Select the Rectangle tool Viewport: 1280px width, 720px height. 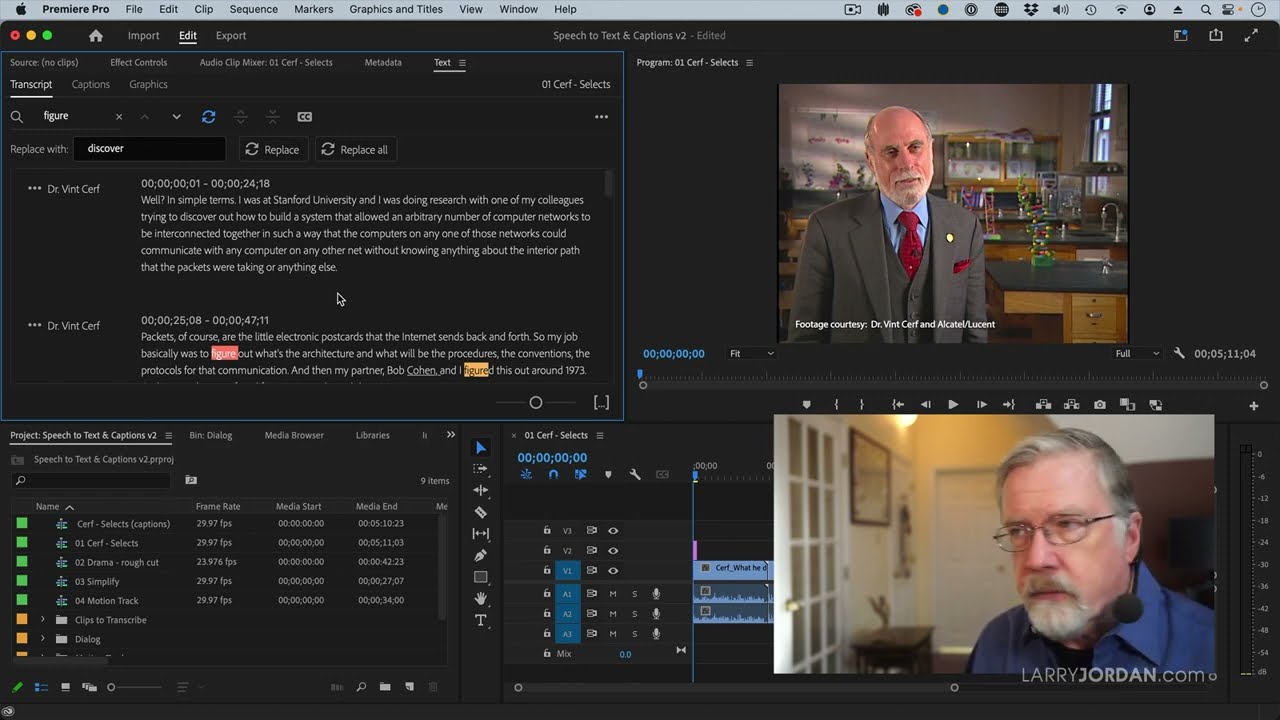(x=480, y=577)
